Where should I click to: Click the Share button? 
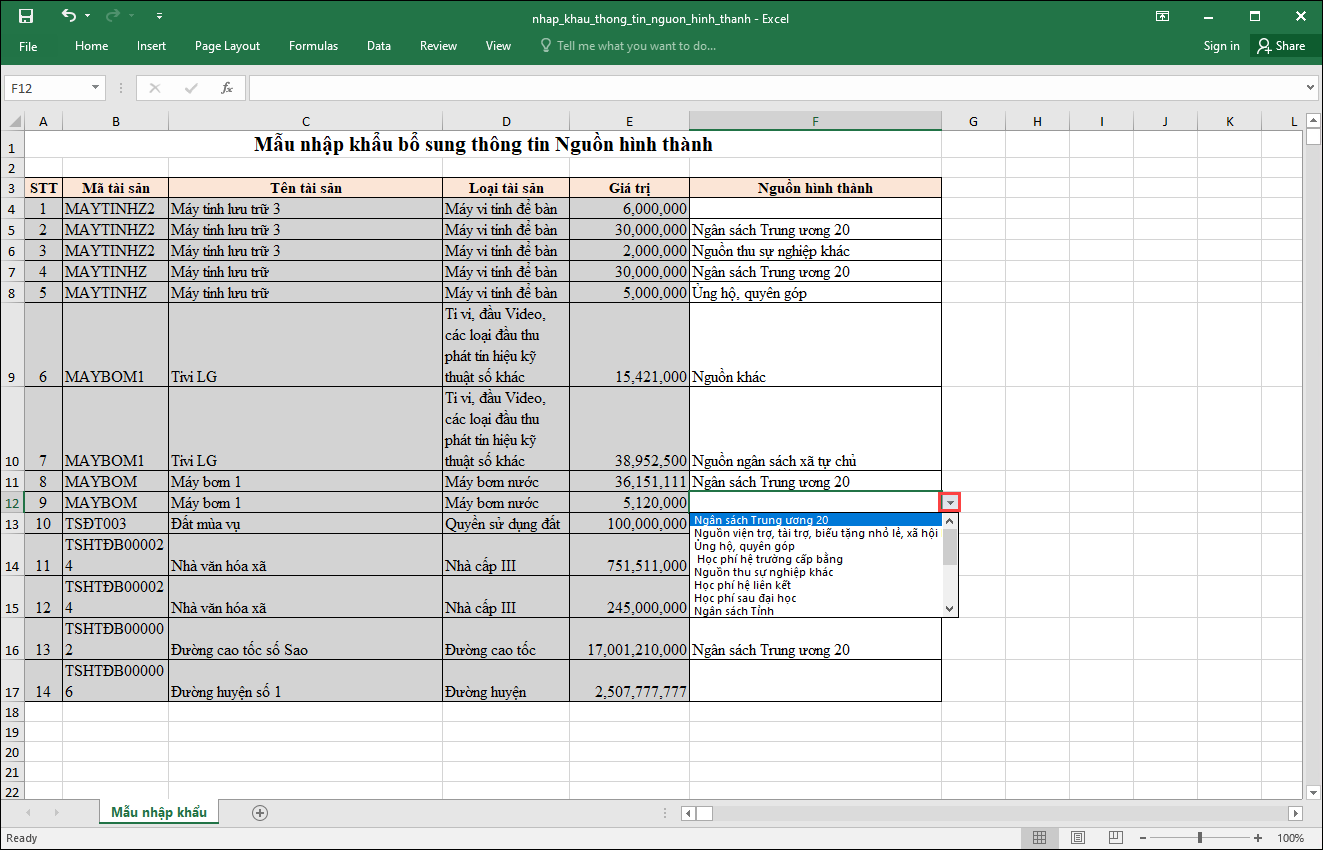coord(1281,46)
